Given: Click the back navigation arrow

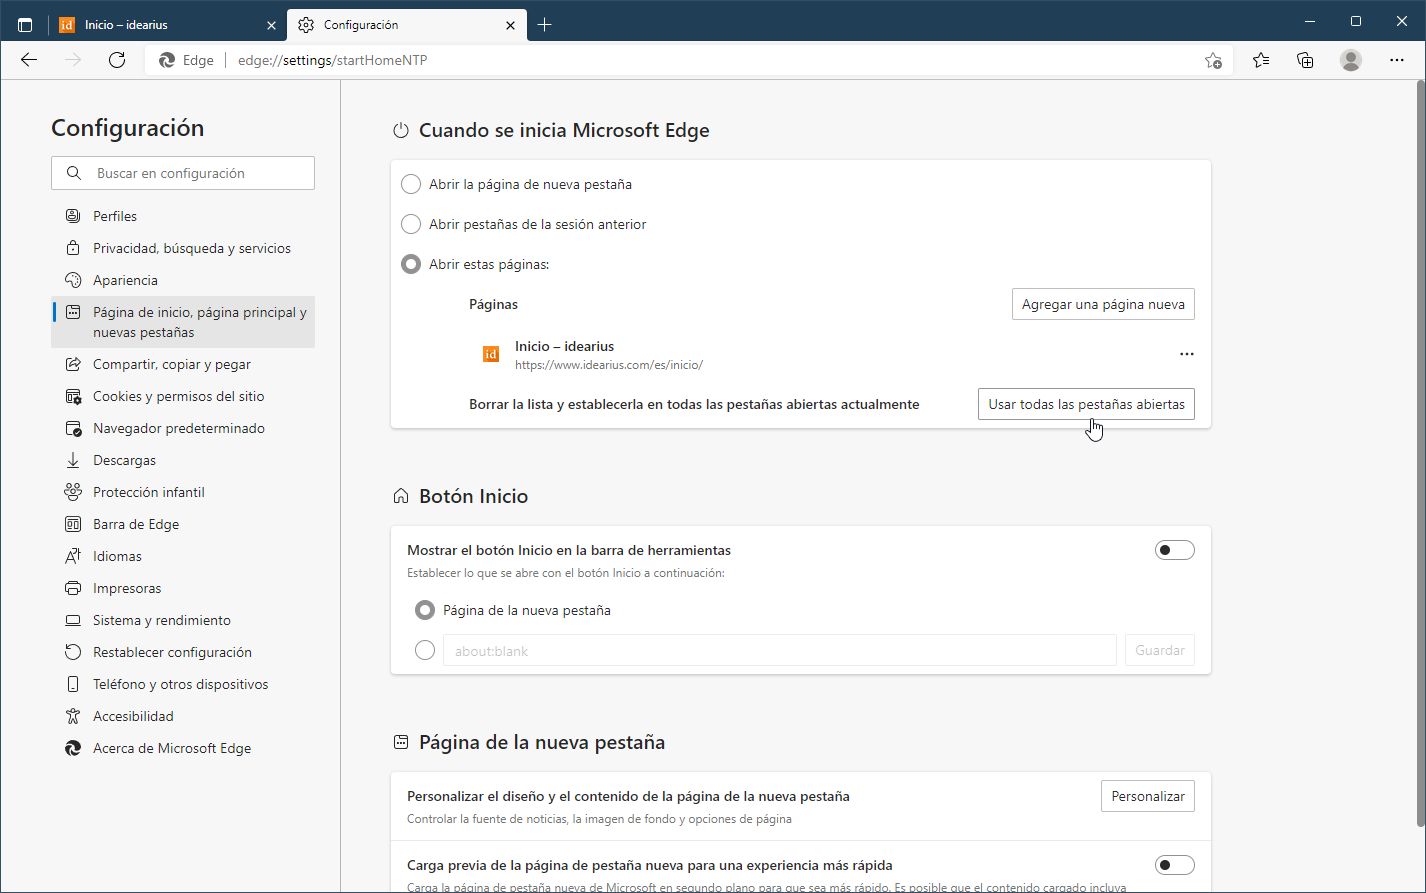Looking at the screenshot, I should pyautogui.click(x=28, y=60).
